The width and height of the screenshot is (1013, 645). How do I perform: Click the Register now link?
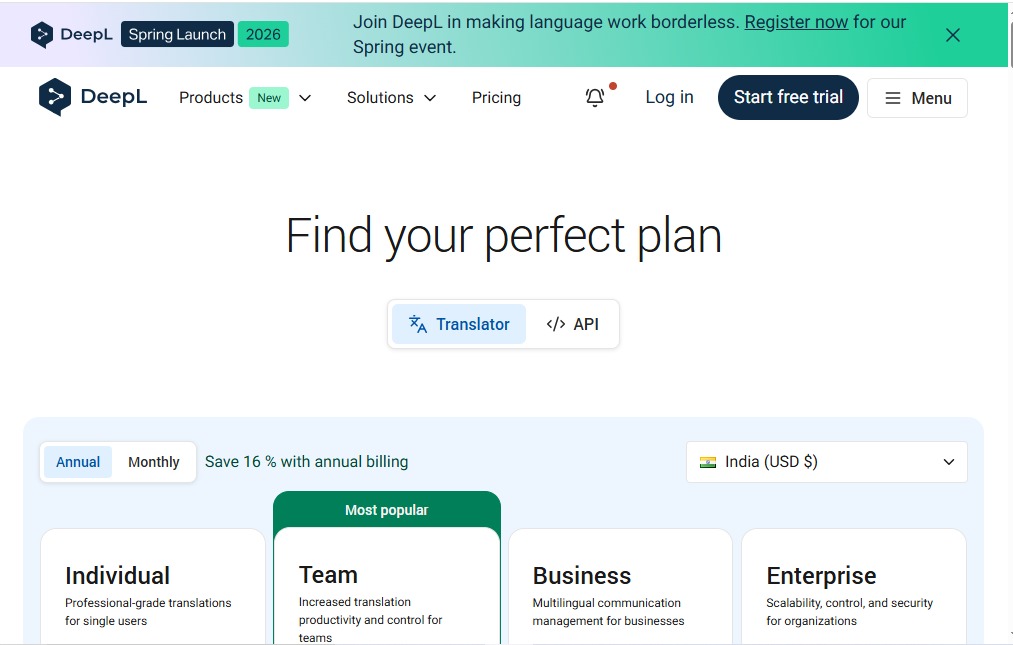796,22
